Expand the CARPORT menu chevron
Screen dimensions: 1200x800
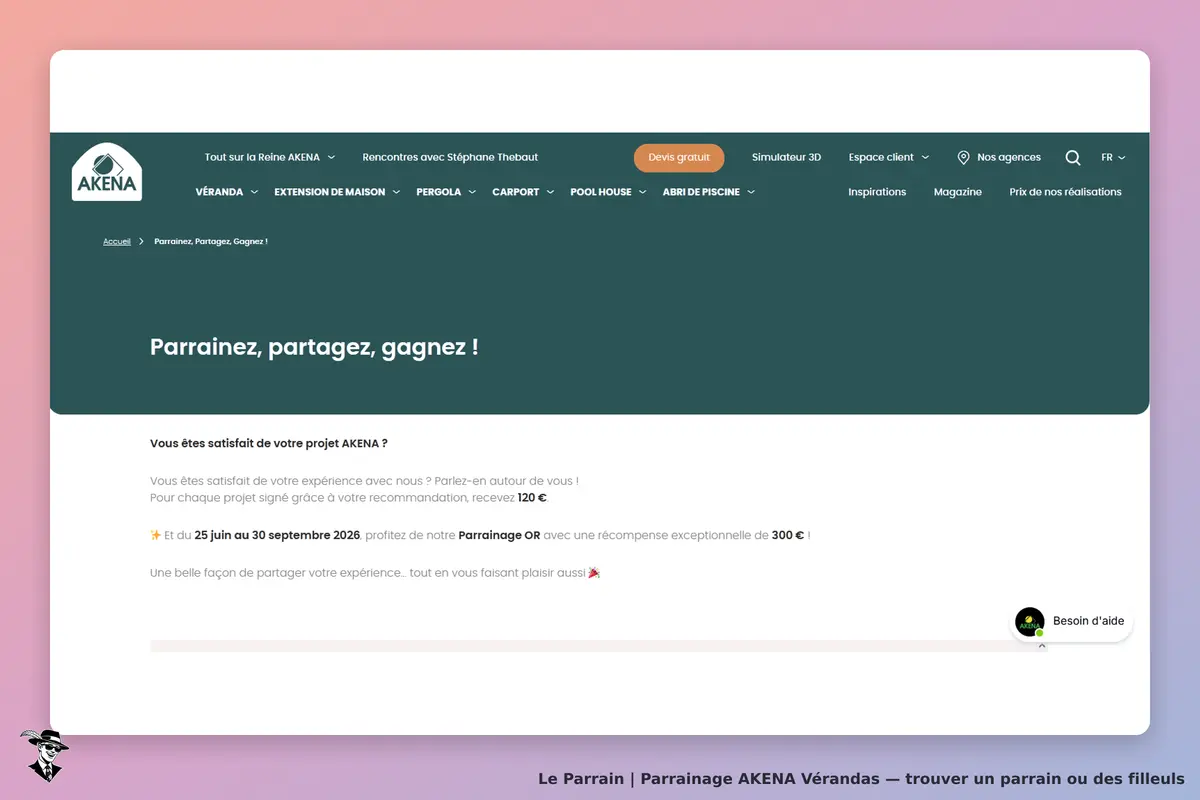click(x=550, y=192)
